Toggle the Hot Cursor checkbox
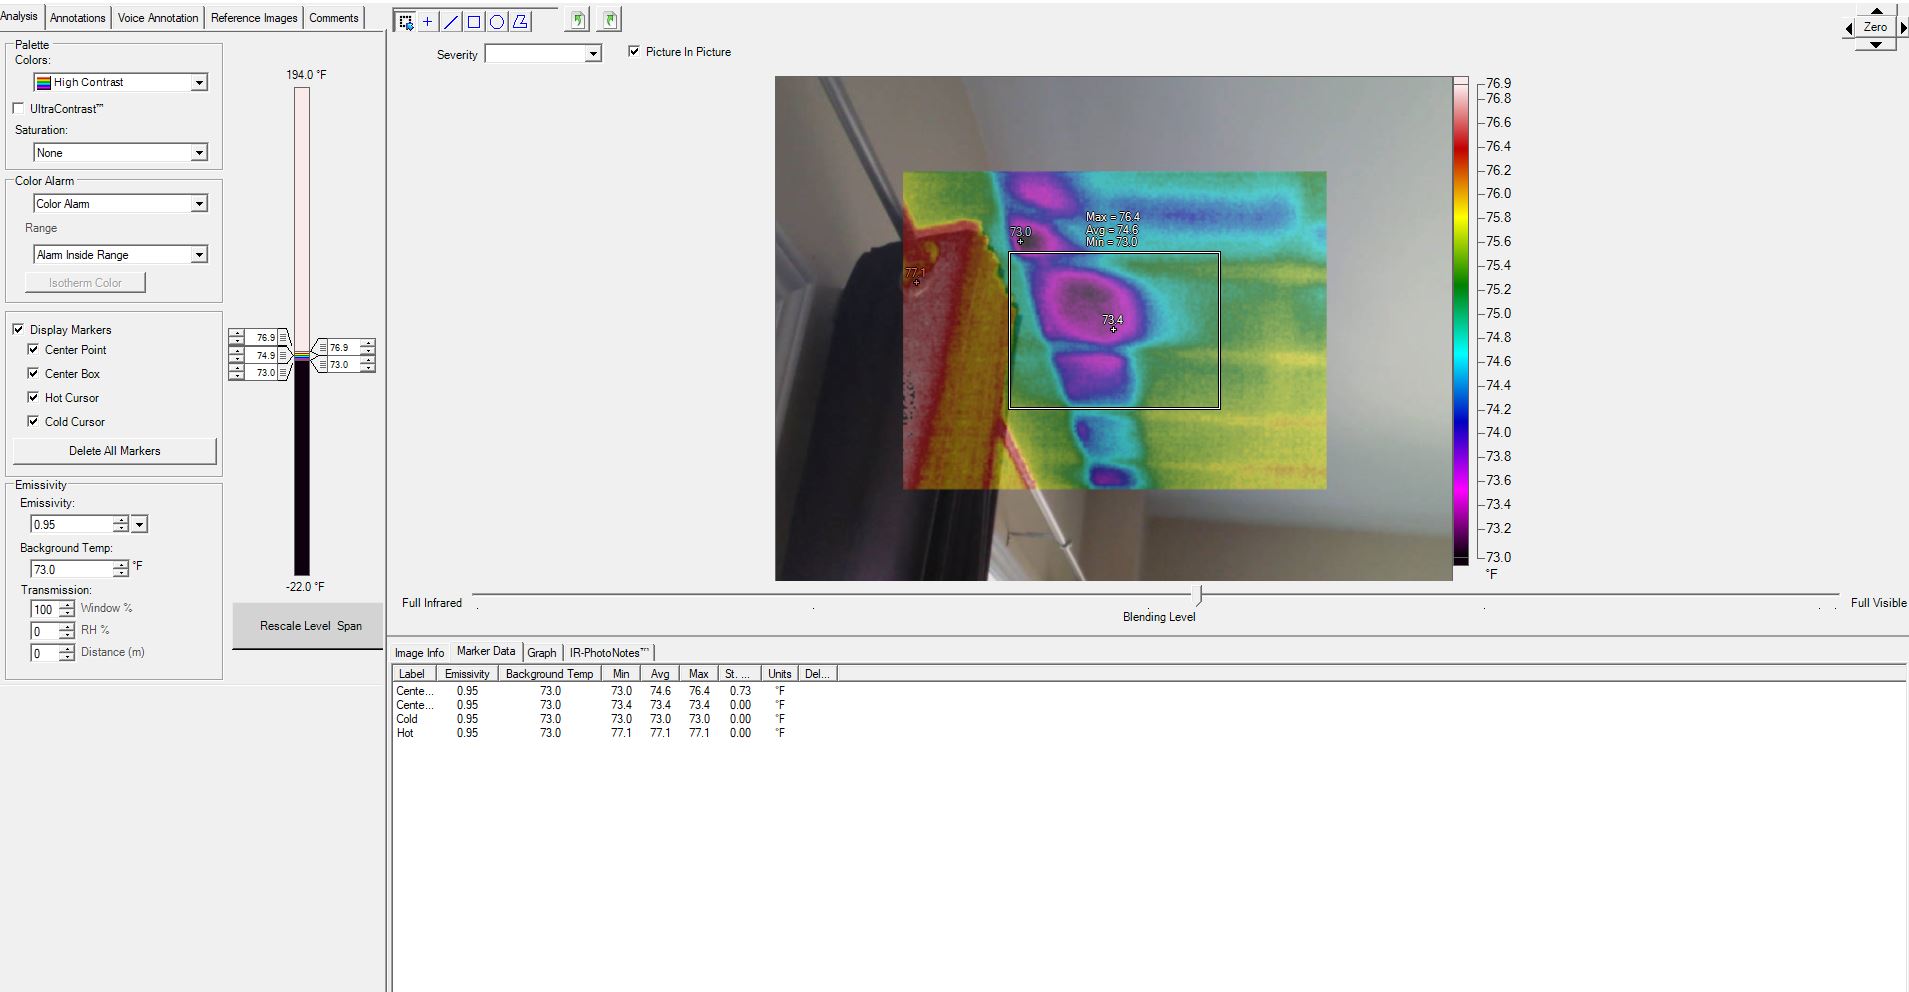This screenshot has height=992, width=1909. [33, 397]
